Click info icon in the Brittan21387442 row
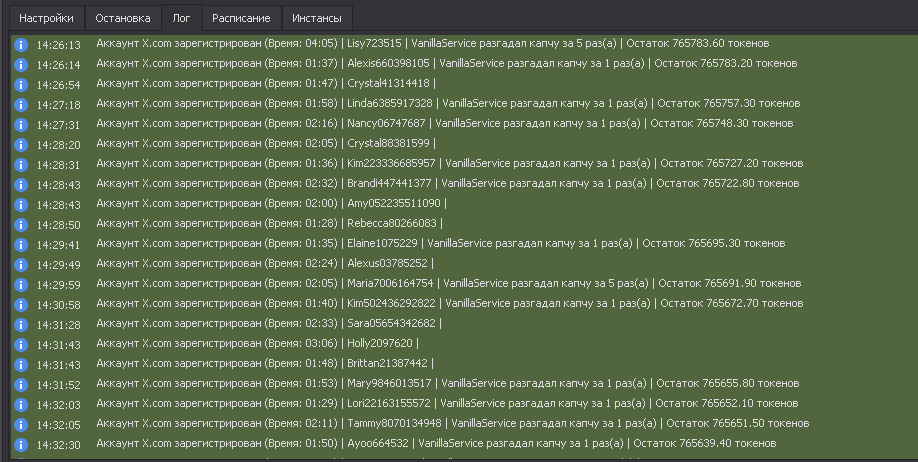Screen dimensions: 918x462 (x=21, y=365)
